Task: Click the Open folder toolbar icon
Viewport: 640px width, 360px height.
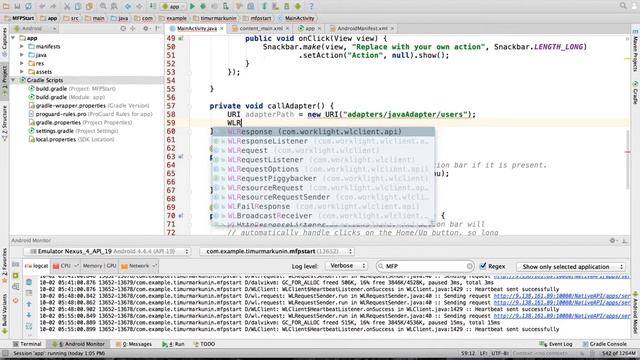Action: [6, 7]
